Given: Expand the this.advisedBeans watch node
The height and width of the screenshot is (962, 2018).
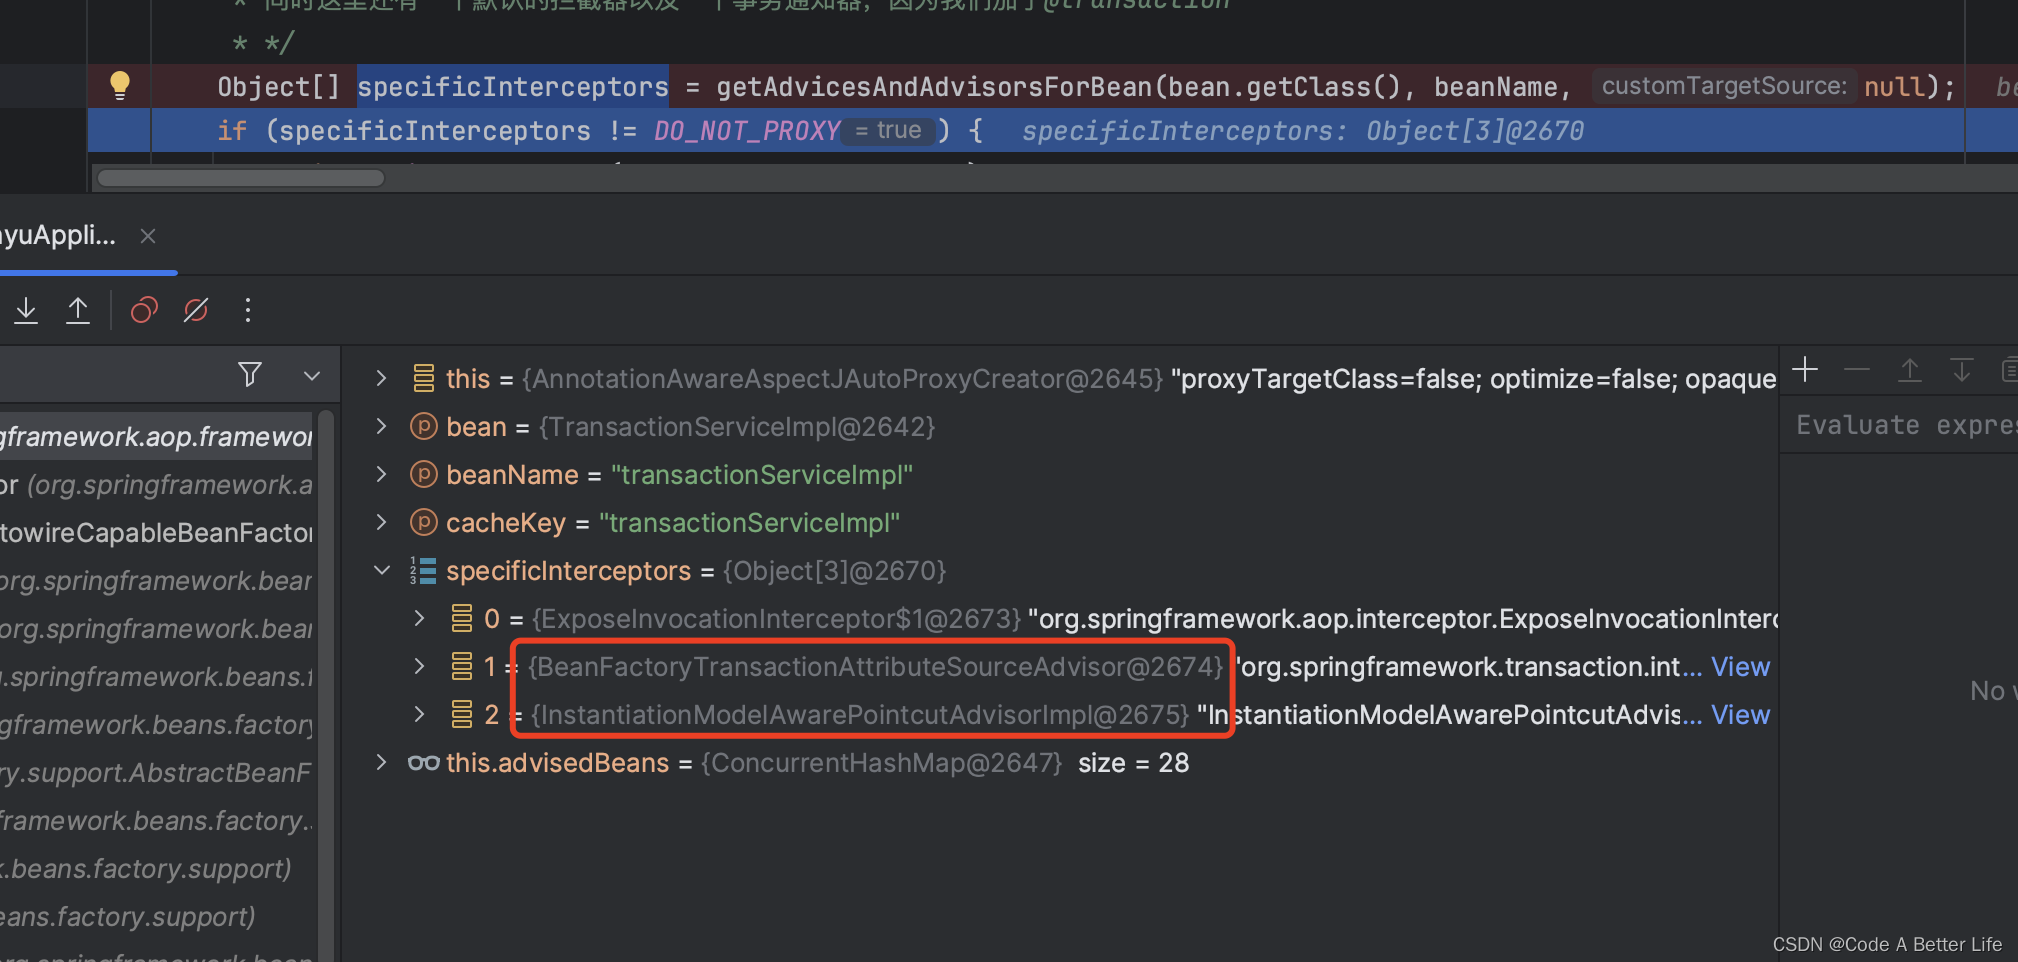Looking at the screenshot, I should coord(381,762).
